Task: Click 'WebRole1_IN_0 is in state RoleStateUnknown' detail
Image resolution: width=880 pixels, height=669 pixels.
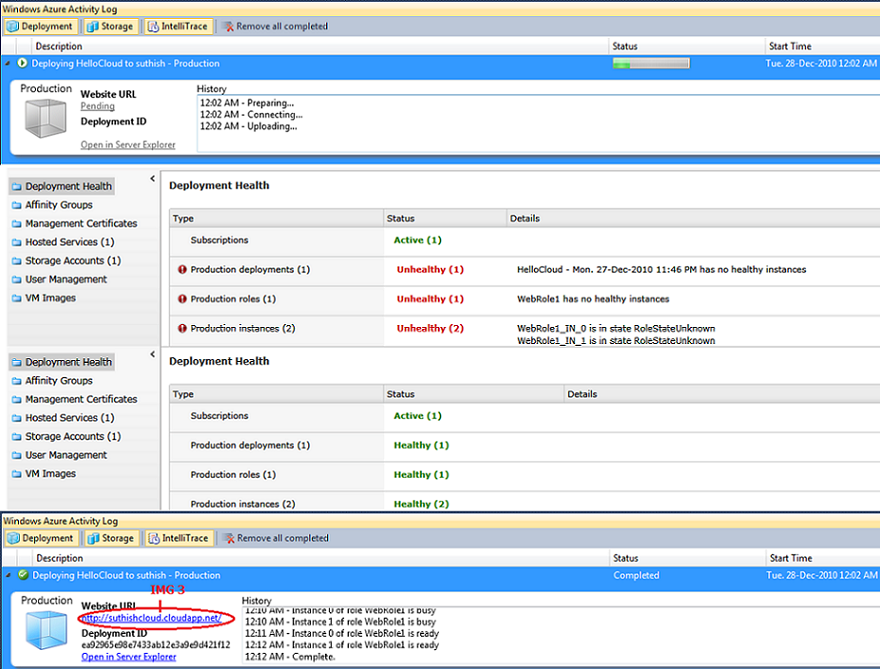Action: 616,328
